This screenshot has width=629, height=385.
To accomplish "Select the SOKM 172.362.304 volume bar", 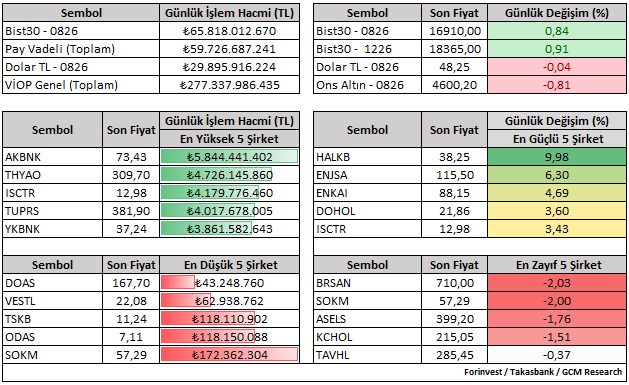I will point(229,355).
